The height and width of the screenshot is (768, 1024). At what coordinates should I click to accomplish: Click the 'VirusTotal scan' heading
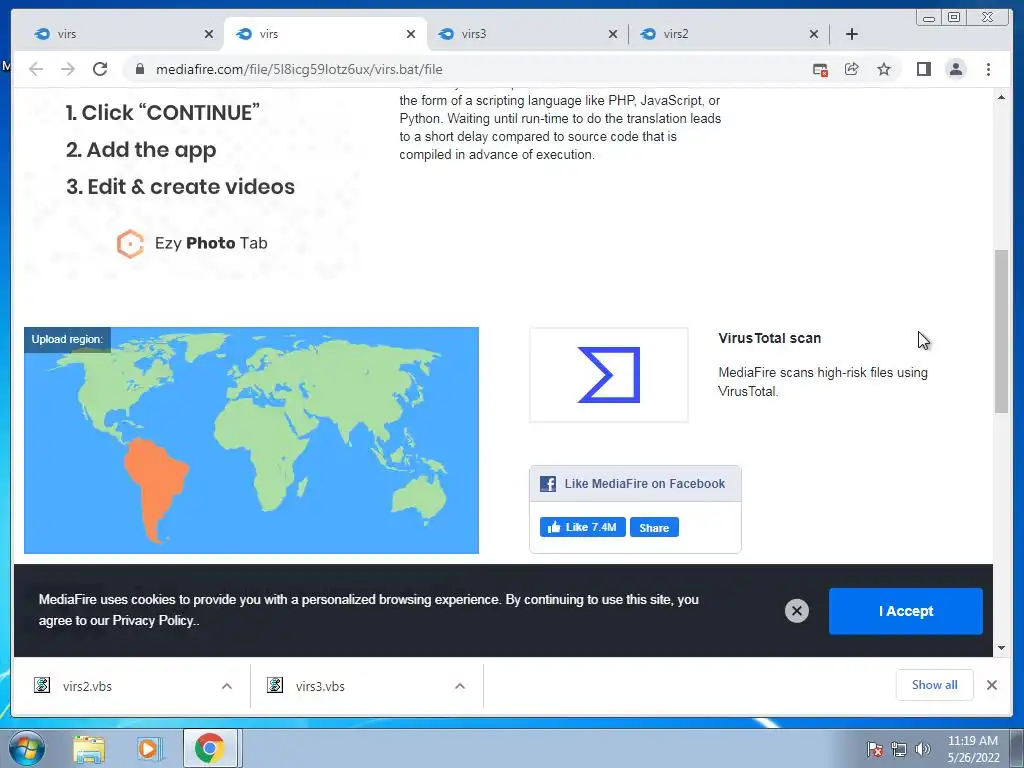point(769,338)
